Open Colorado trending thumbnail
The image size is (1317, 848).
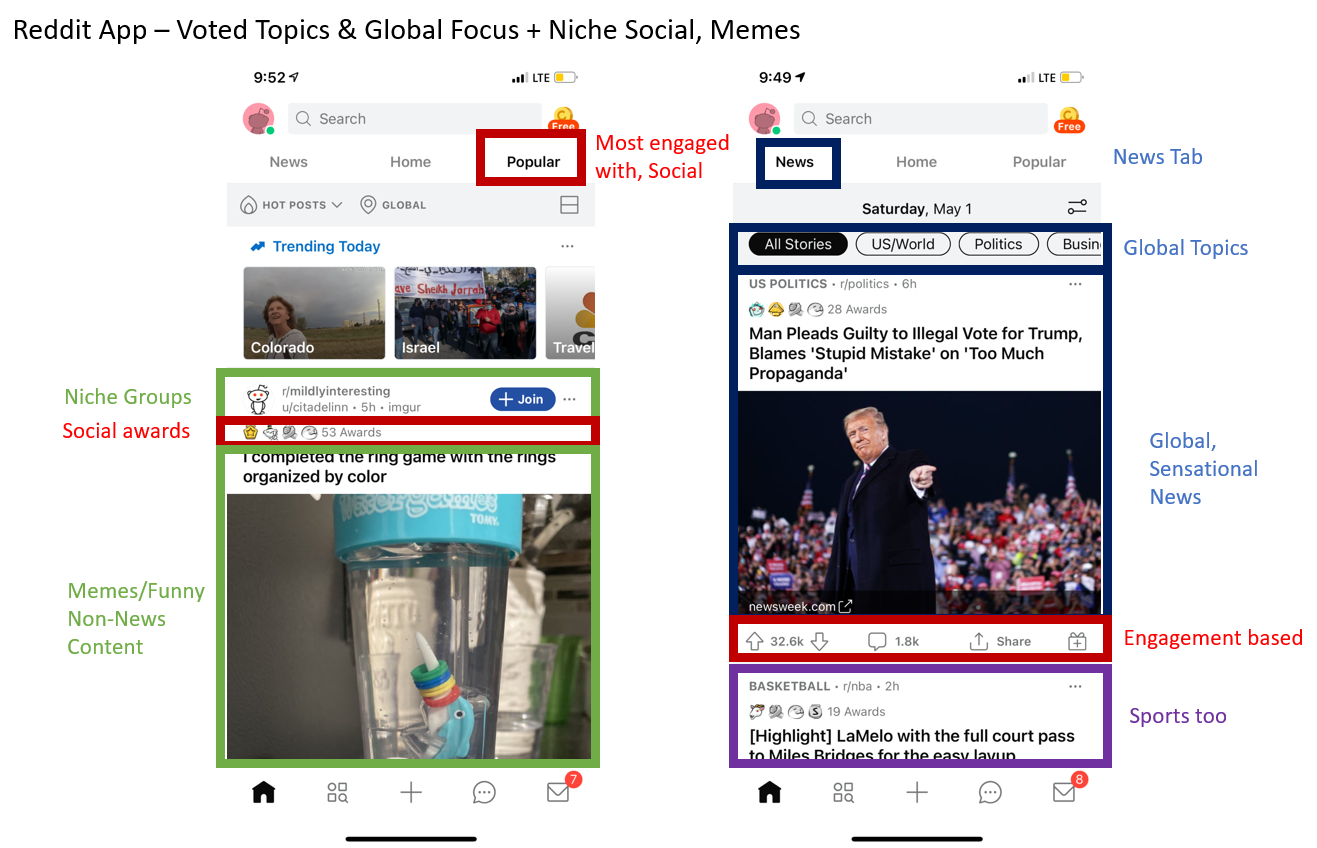point(314,313)
